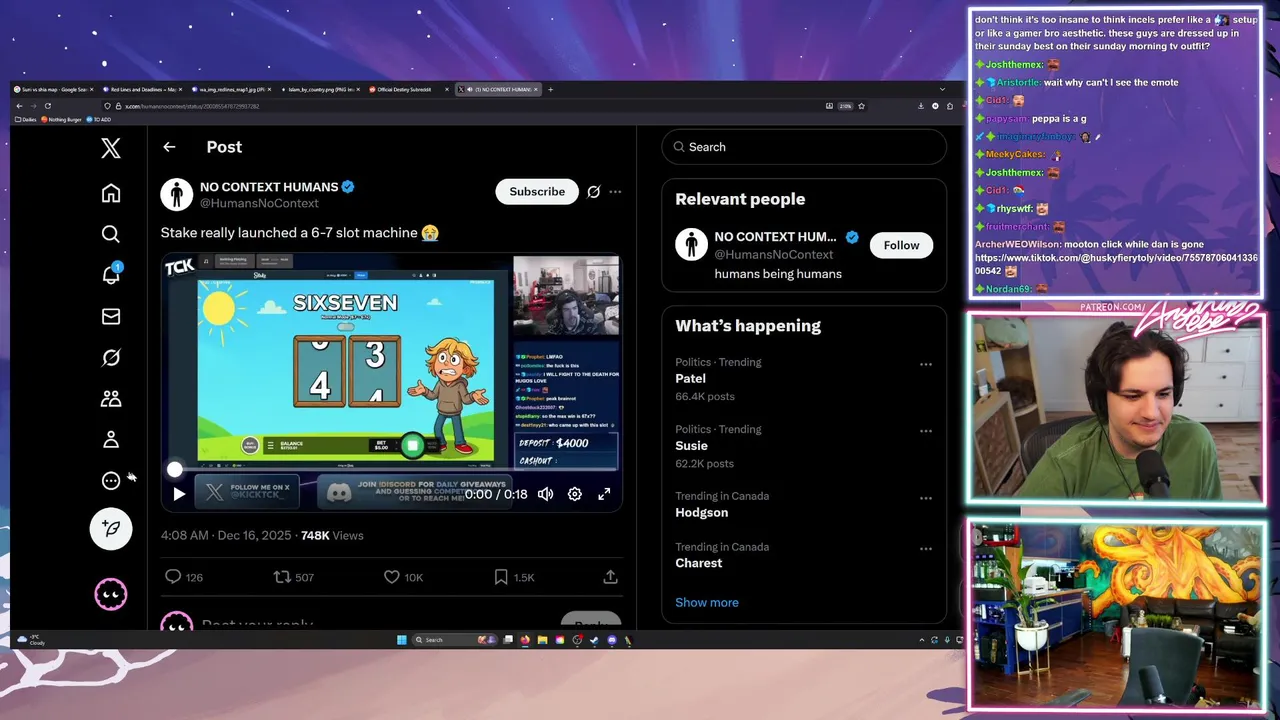Click the compose Post button

point(111,529)
